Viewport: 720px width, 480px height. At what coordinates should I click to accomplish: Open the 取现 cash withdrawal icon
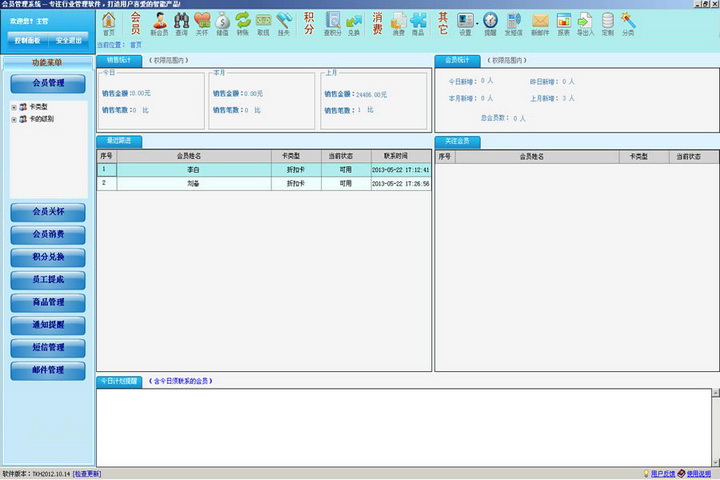263,24
